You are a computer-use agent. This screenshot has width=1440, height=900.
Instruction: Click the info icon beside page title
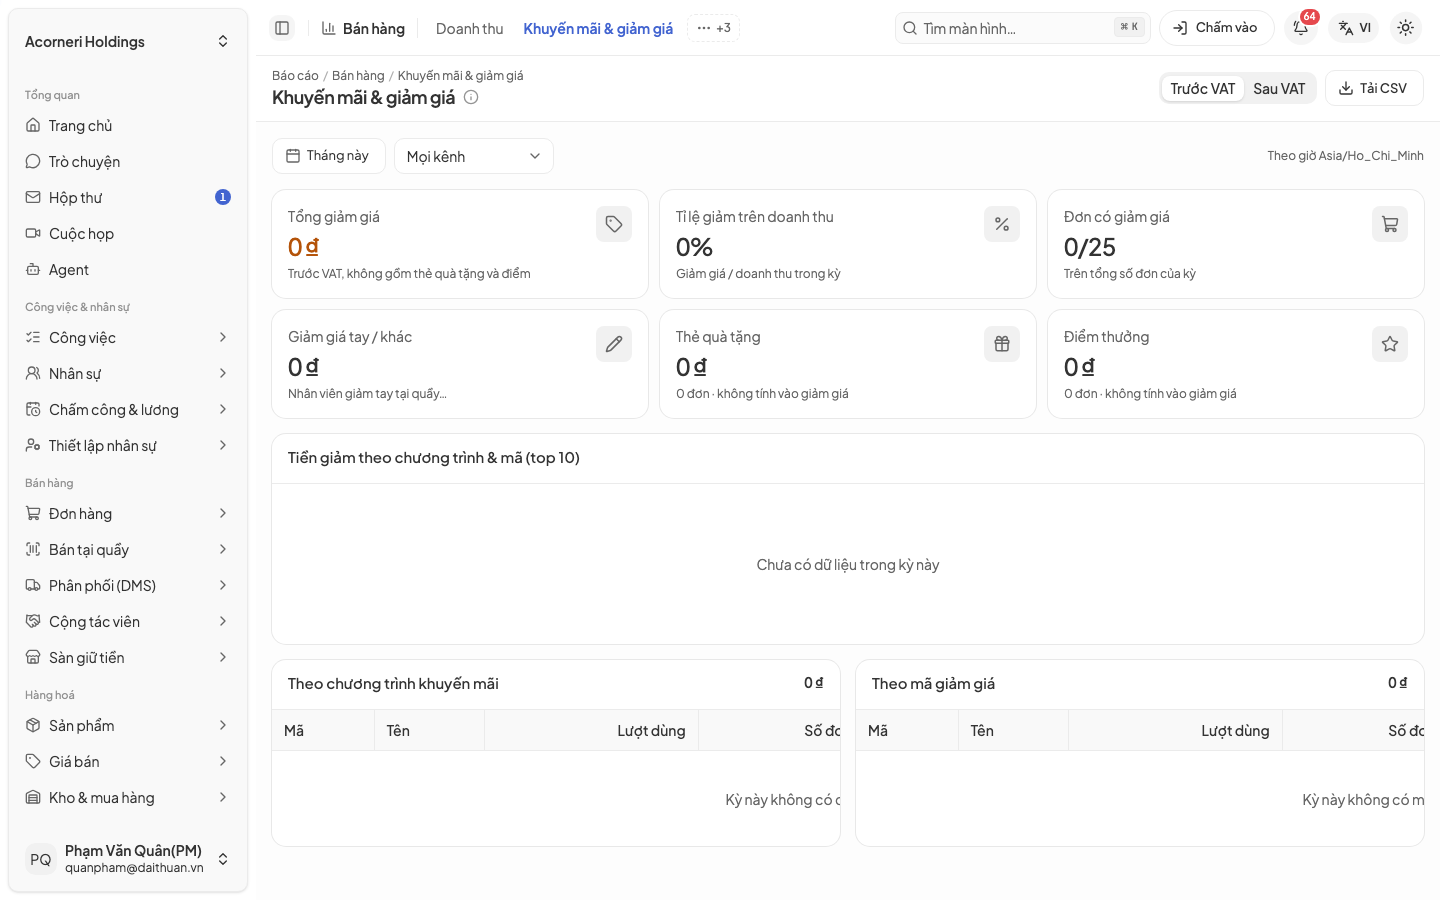pos(471,97)
